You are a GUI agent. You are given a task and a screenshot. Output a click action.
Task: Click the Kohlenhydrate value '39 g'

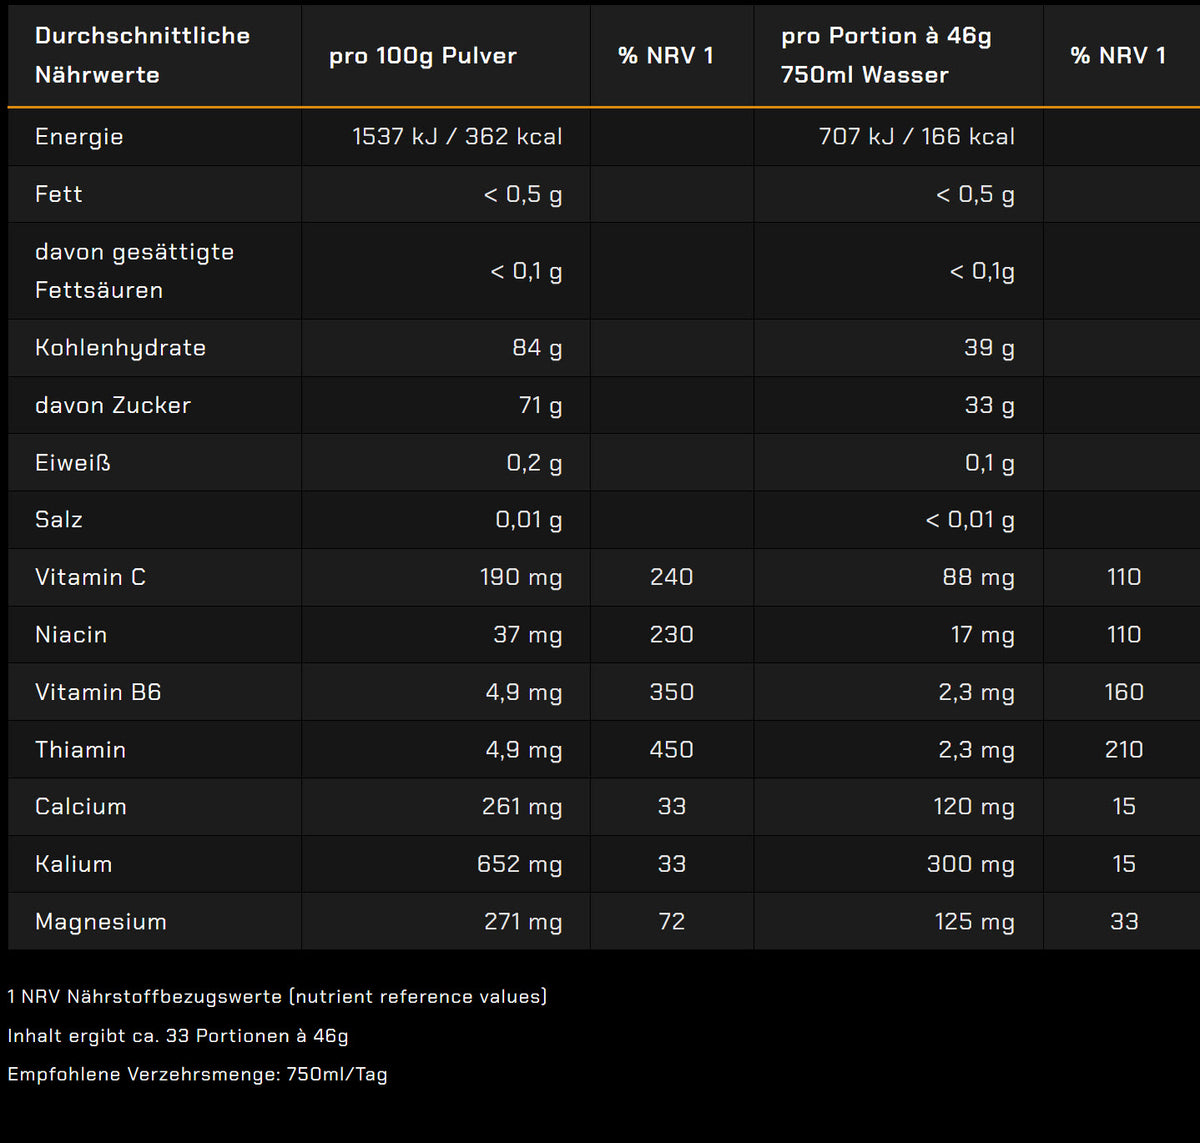(990, 348)
